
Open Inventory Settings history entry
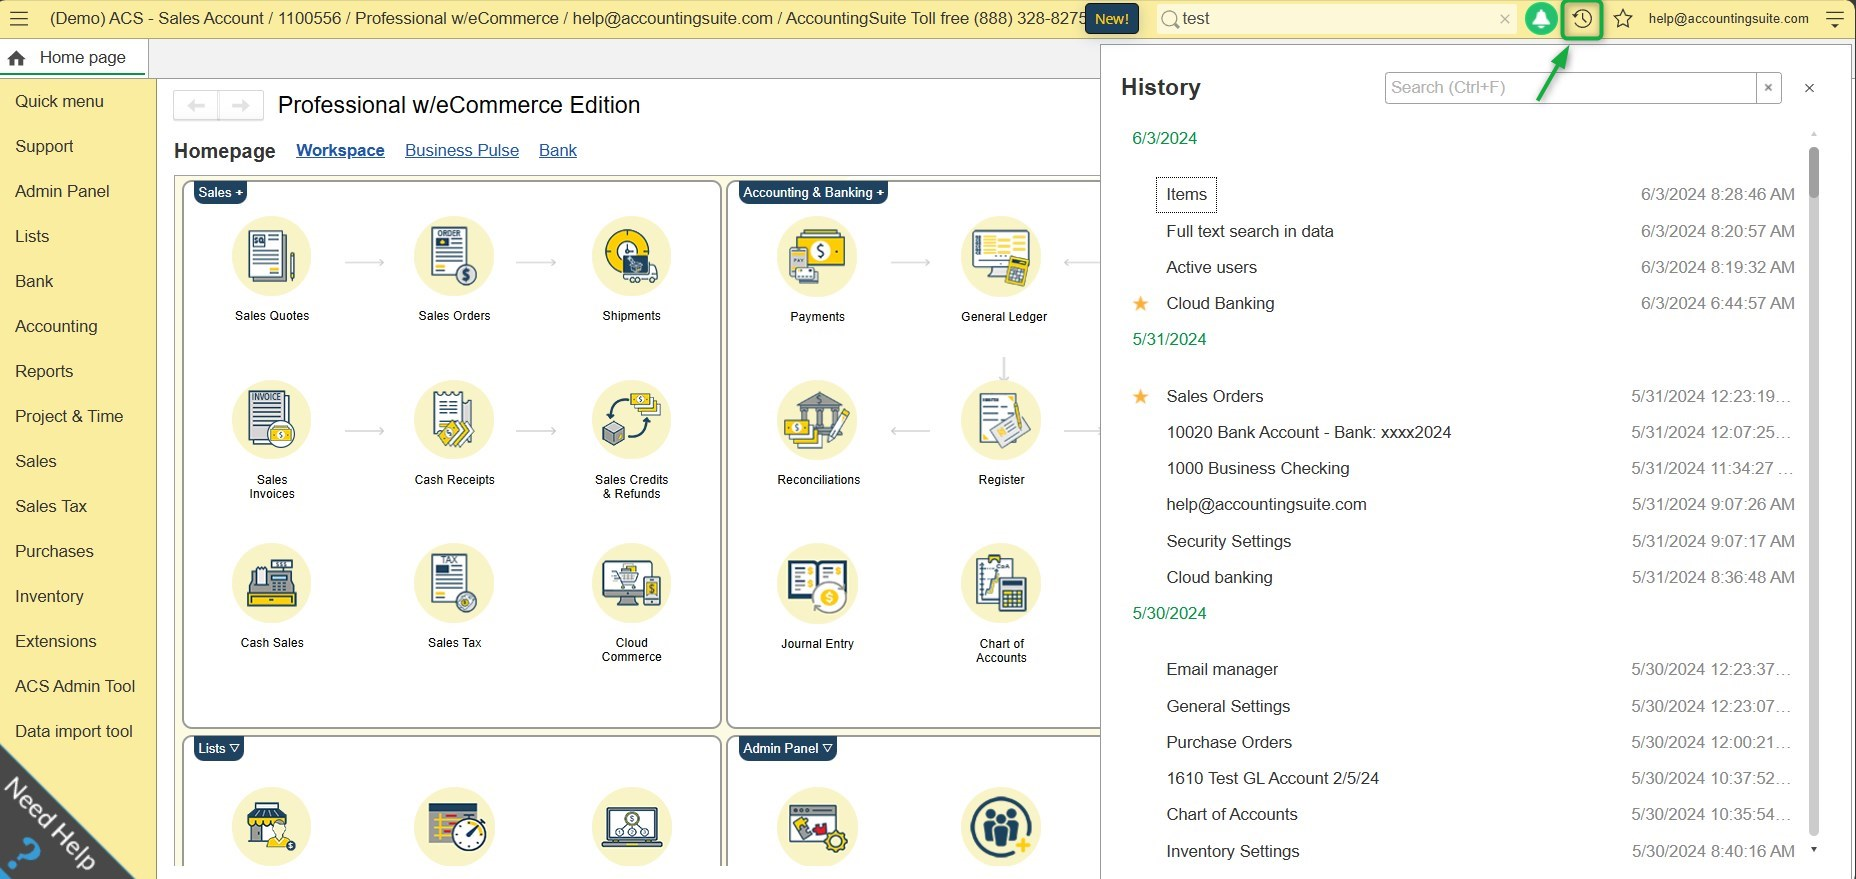coord(1232,851)
